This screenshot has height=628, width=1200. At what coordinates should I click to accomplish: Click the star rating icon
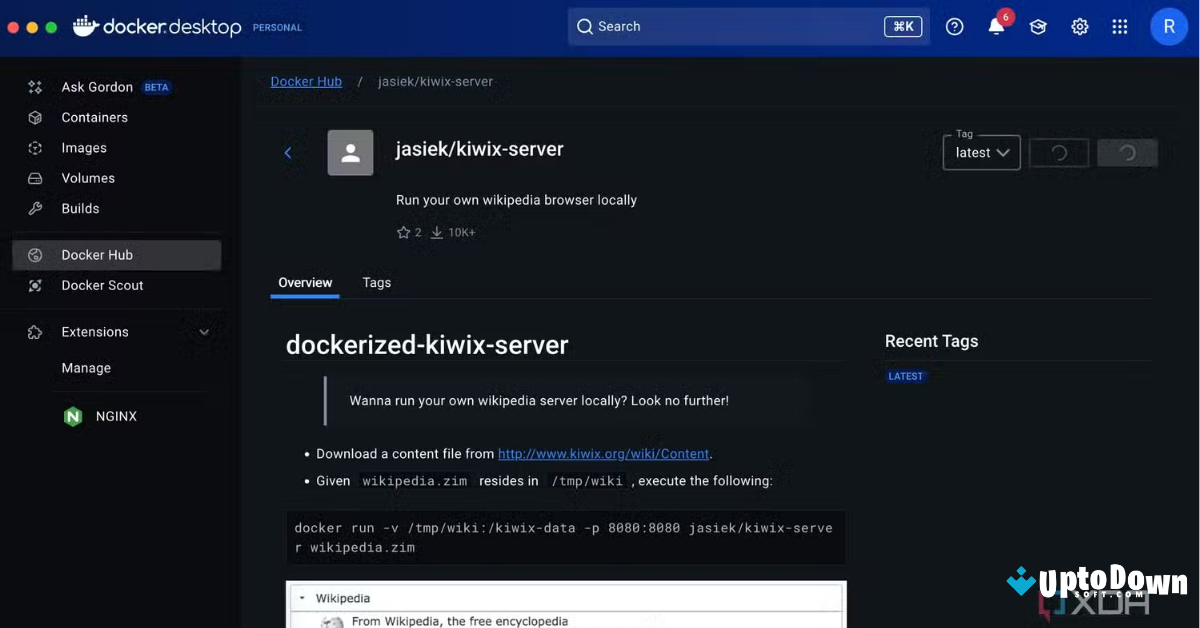(404, 232)
